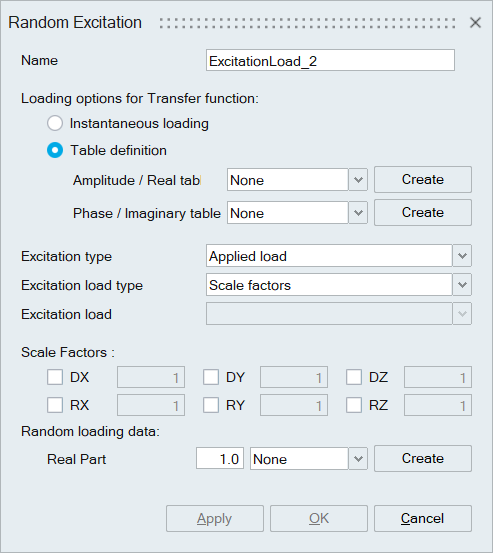Screen dimensions: 493x553
Task: Select the Table definition radio option
Action: tap(55, 150)
